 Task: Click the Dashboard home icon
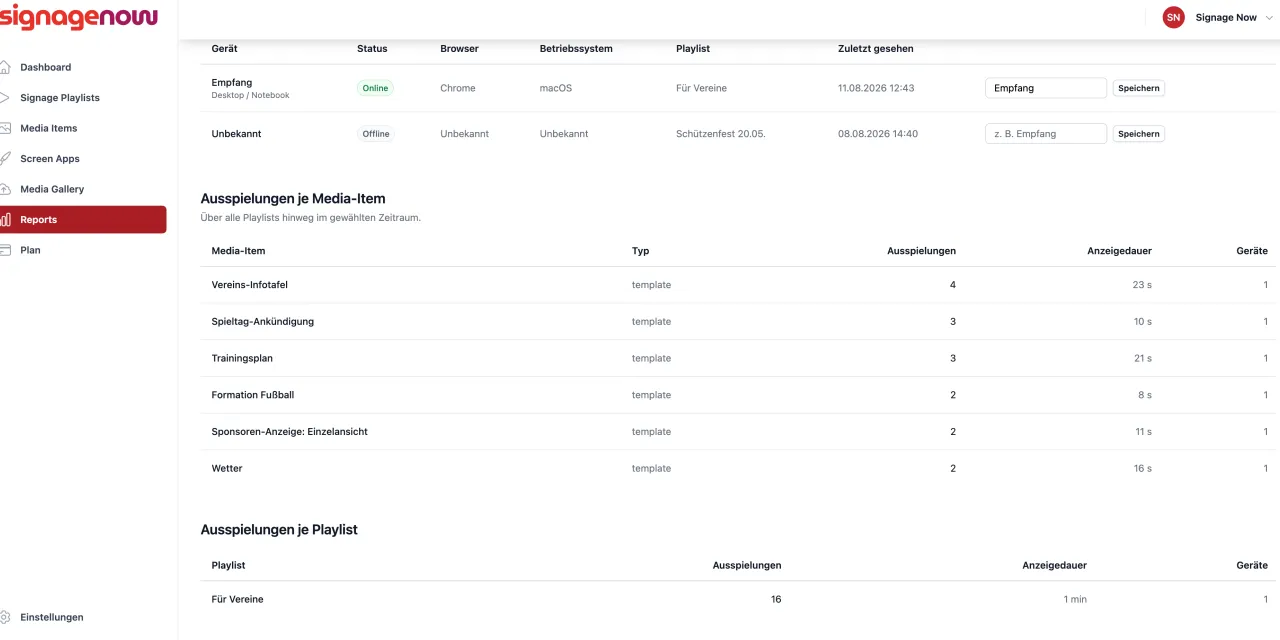pos(5,67)
